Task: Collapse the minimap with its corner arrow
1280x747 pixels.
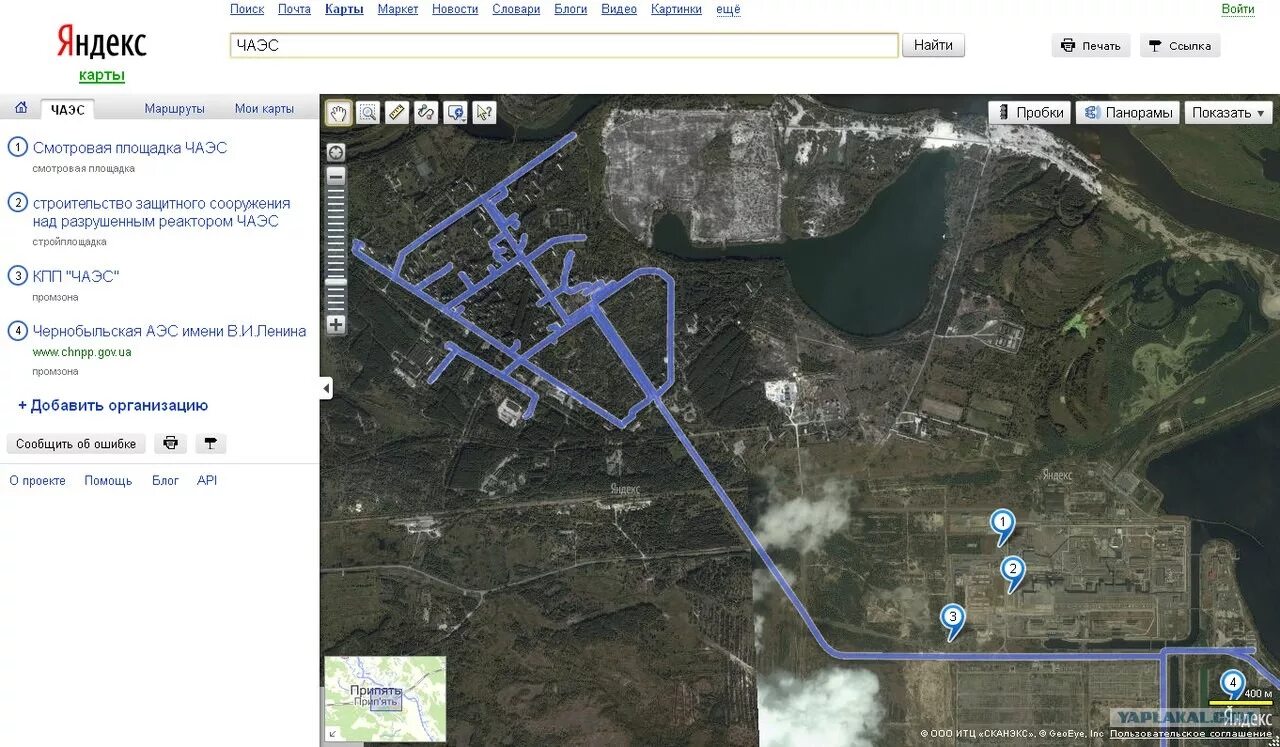Action: (333, 733)
